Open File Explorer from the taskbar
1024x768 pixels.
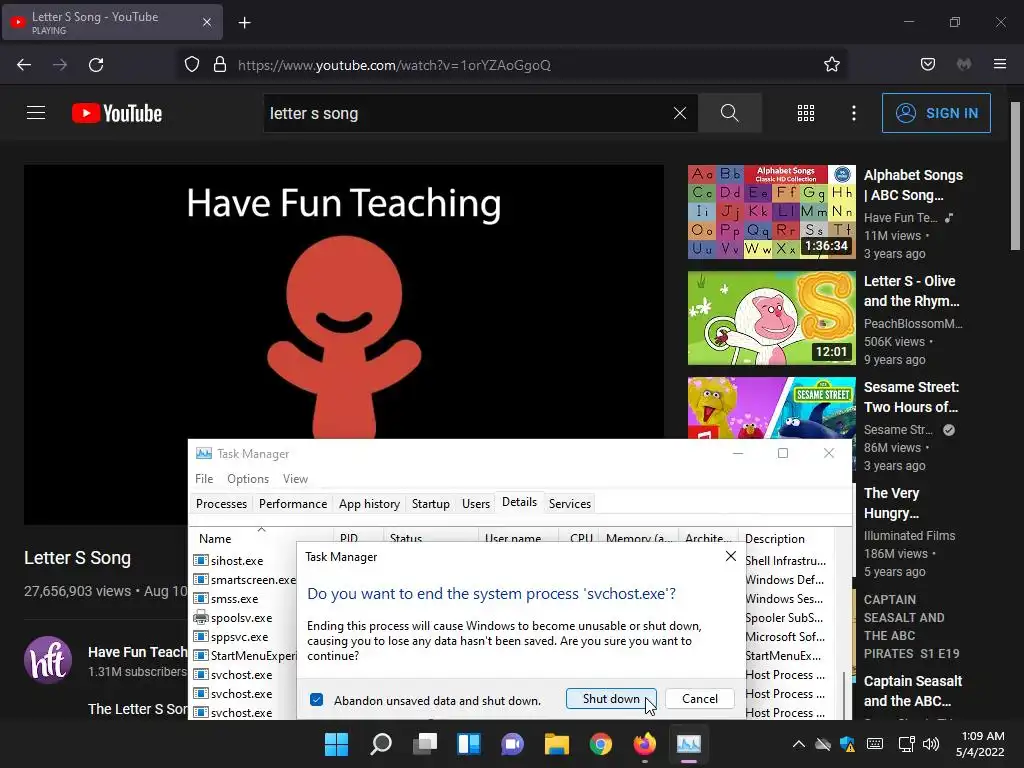(557, 744)
